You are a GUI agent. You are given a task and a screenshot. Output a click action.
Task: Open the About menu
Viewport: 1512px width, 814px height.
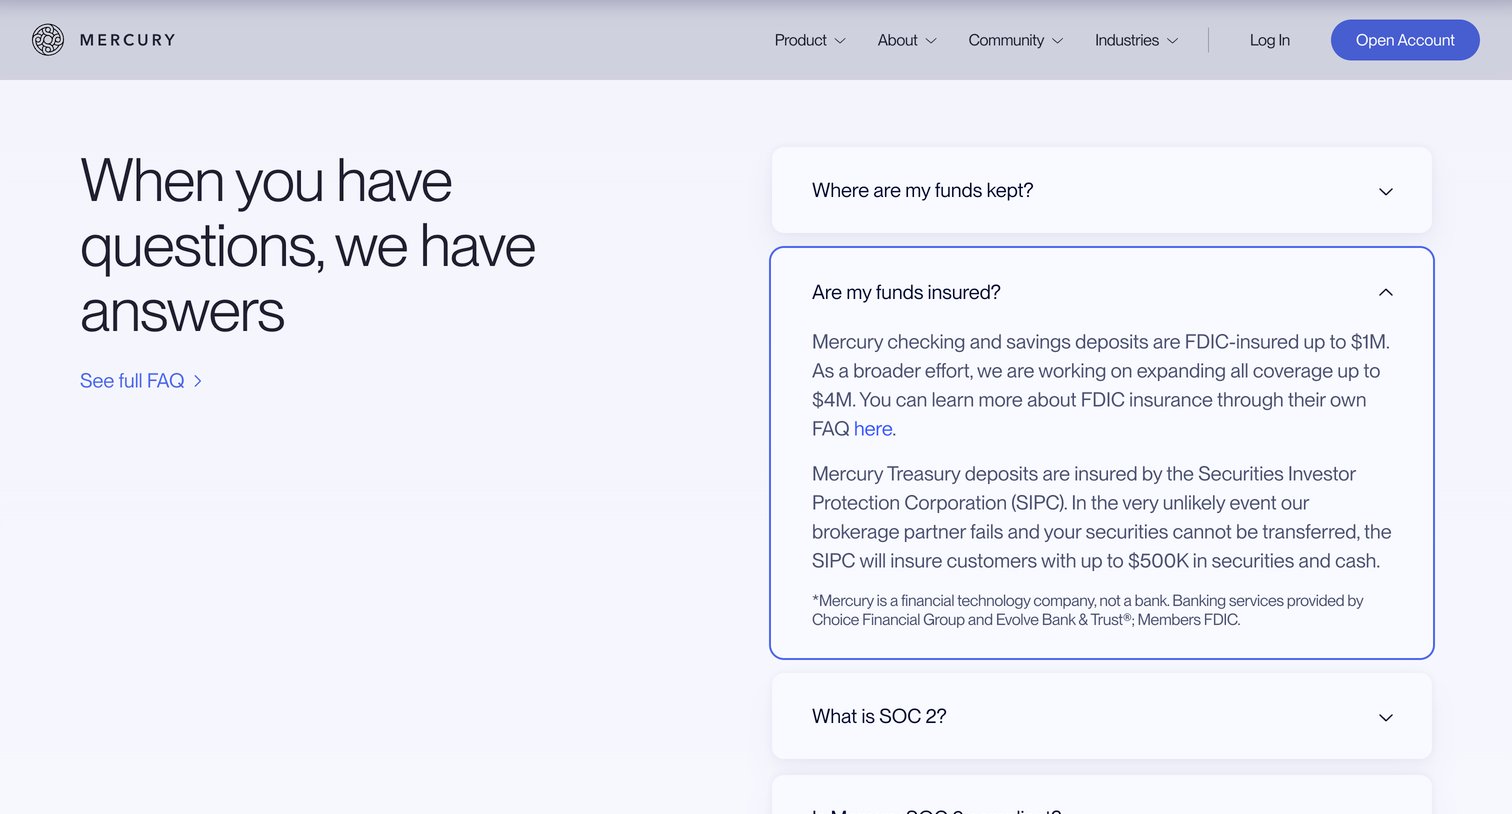click(x=907, y=40)
